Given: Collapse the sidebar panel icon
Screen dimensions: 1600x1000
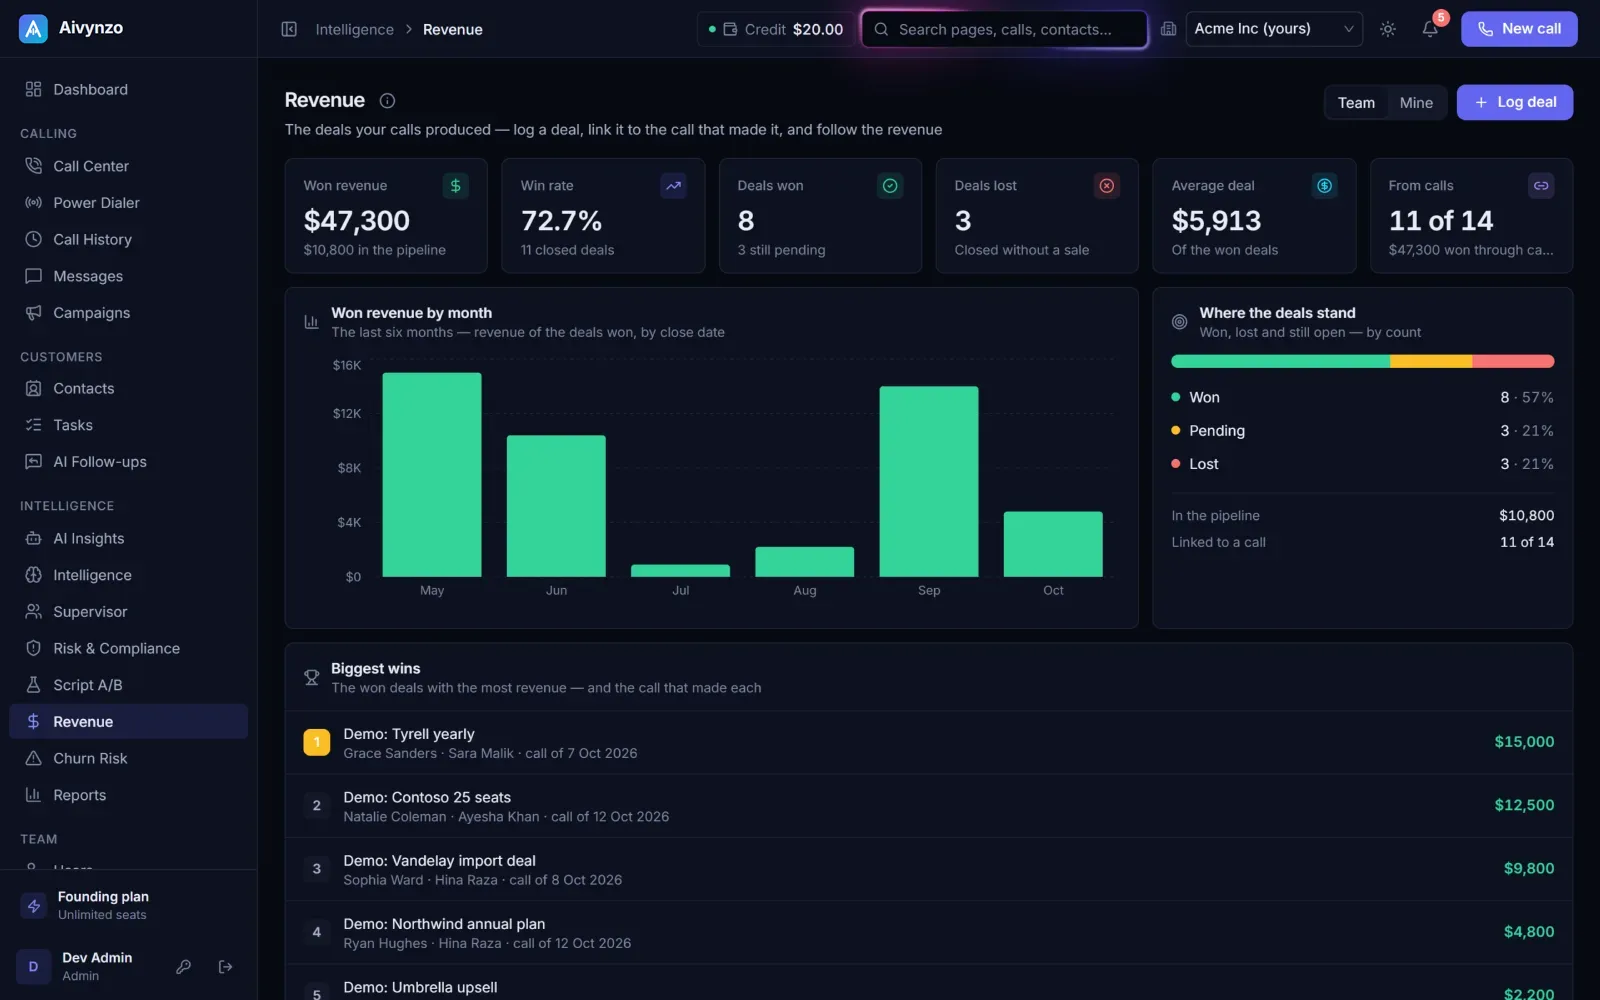Looking at the screenshot, I should 289,29.
